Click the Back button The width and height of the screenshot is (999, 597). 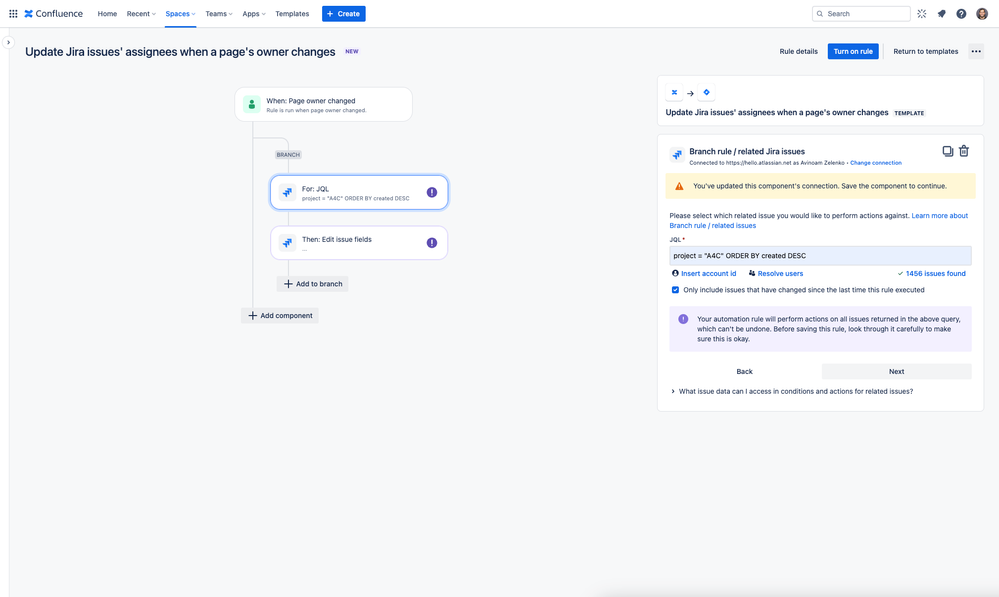744,371
